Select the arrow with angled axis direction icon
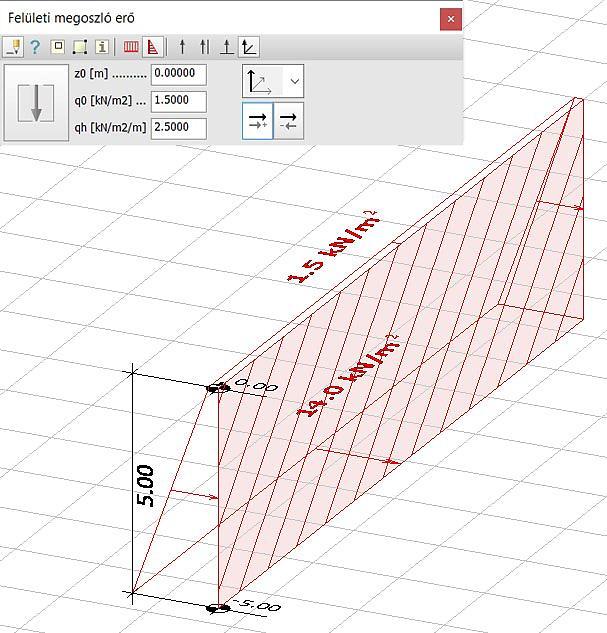This screenshot has width=607, height=633. point(249,47)
